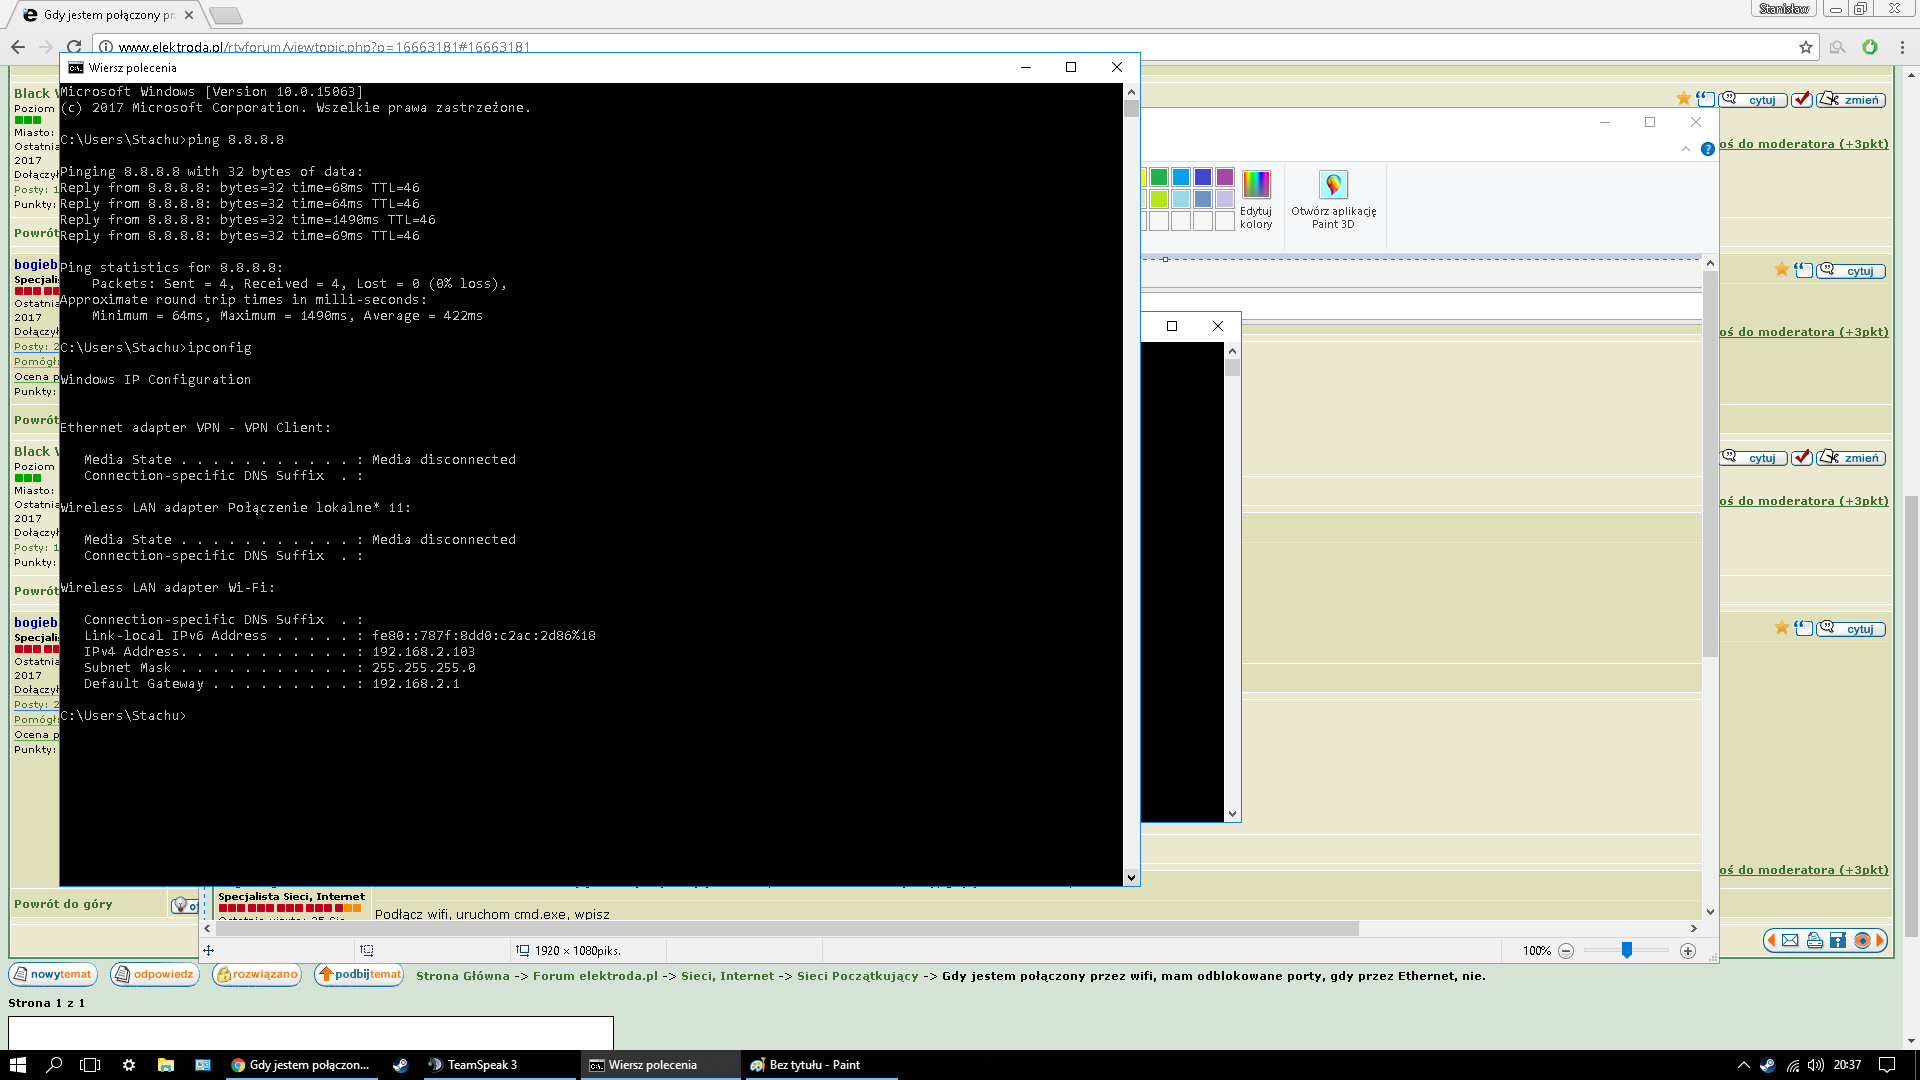
Task: Adjust the Paint zoom slider handle
Action: tap(1627, 950)
